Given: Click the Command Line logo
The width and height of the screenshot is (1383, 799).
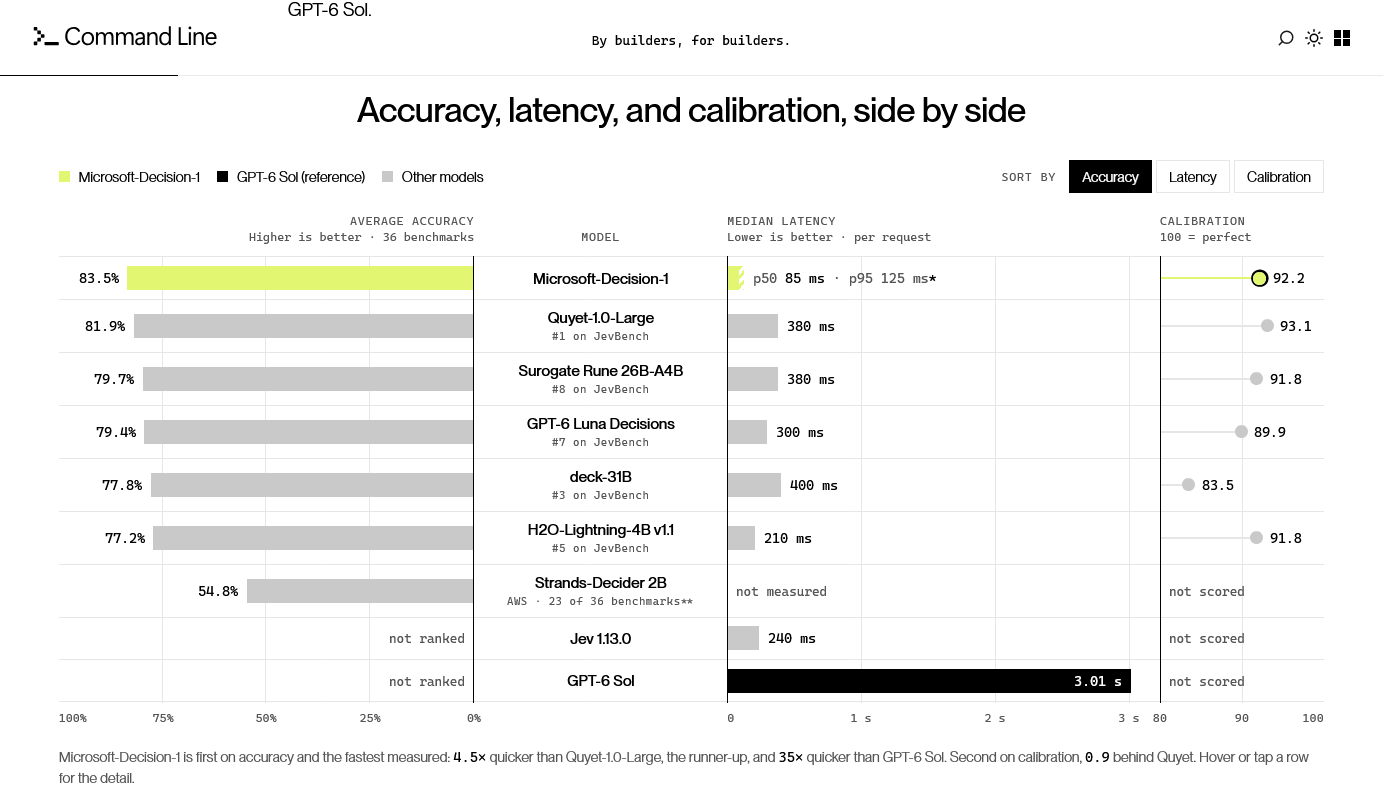Looking at the screenshot, I should (x=125, y=37).
